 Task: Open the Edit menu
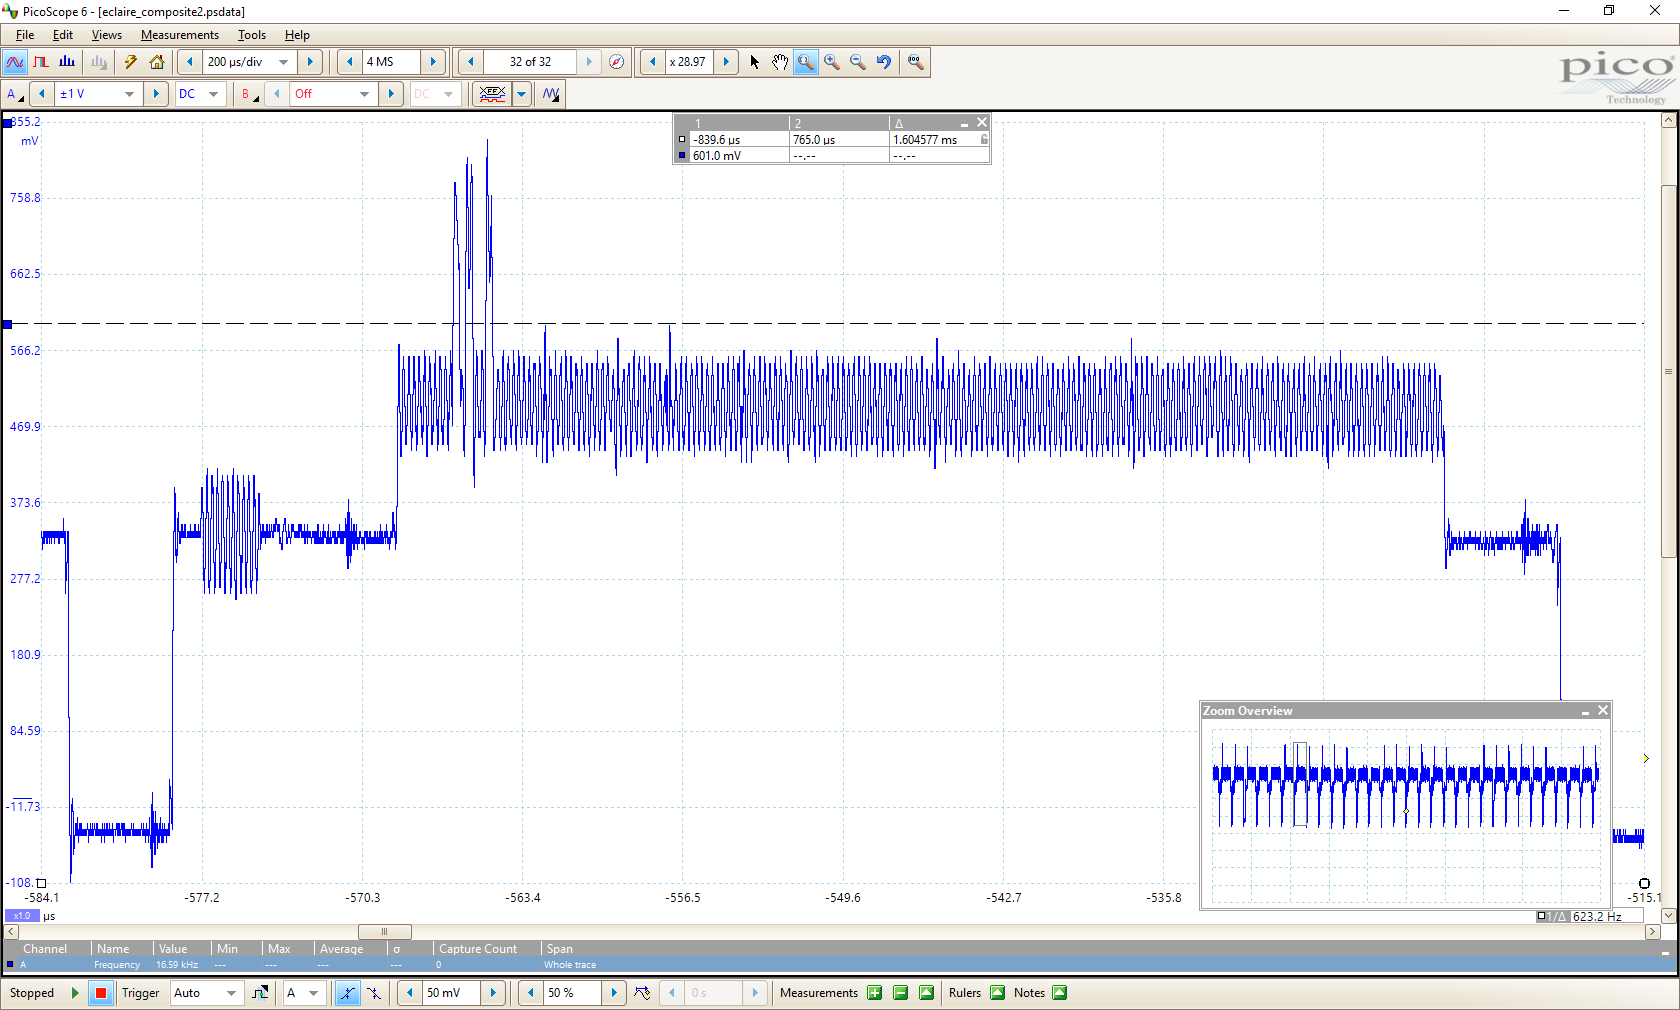(63, 35)
